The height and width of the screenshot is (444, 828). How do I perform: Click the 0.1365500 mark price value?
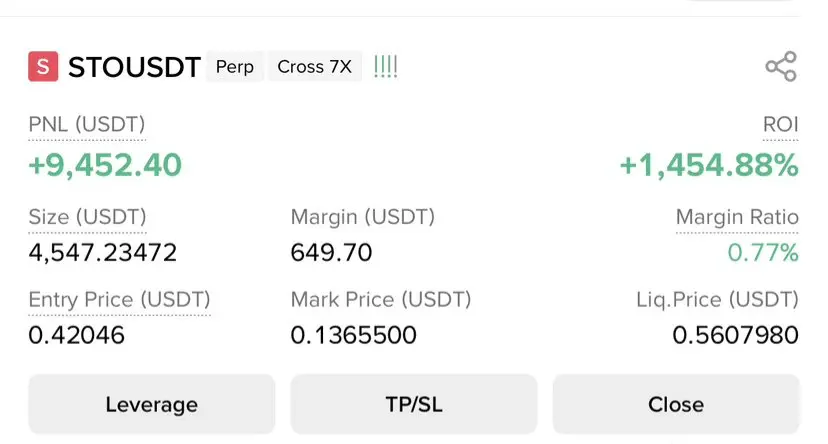[x=353, y=335]
